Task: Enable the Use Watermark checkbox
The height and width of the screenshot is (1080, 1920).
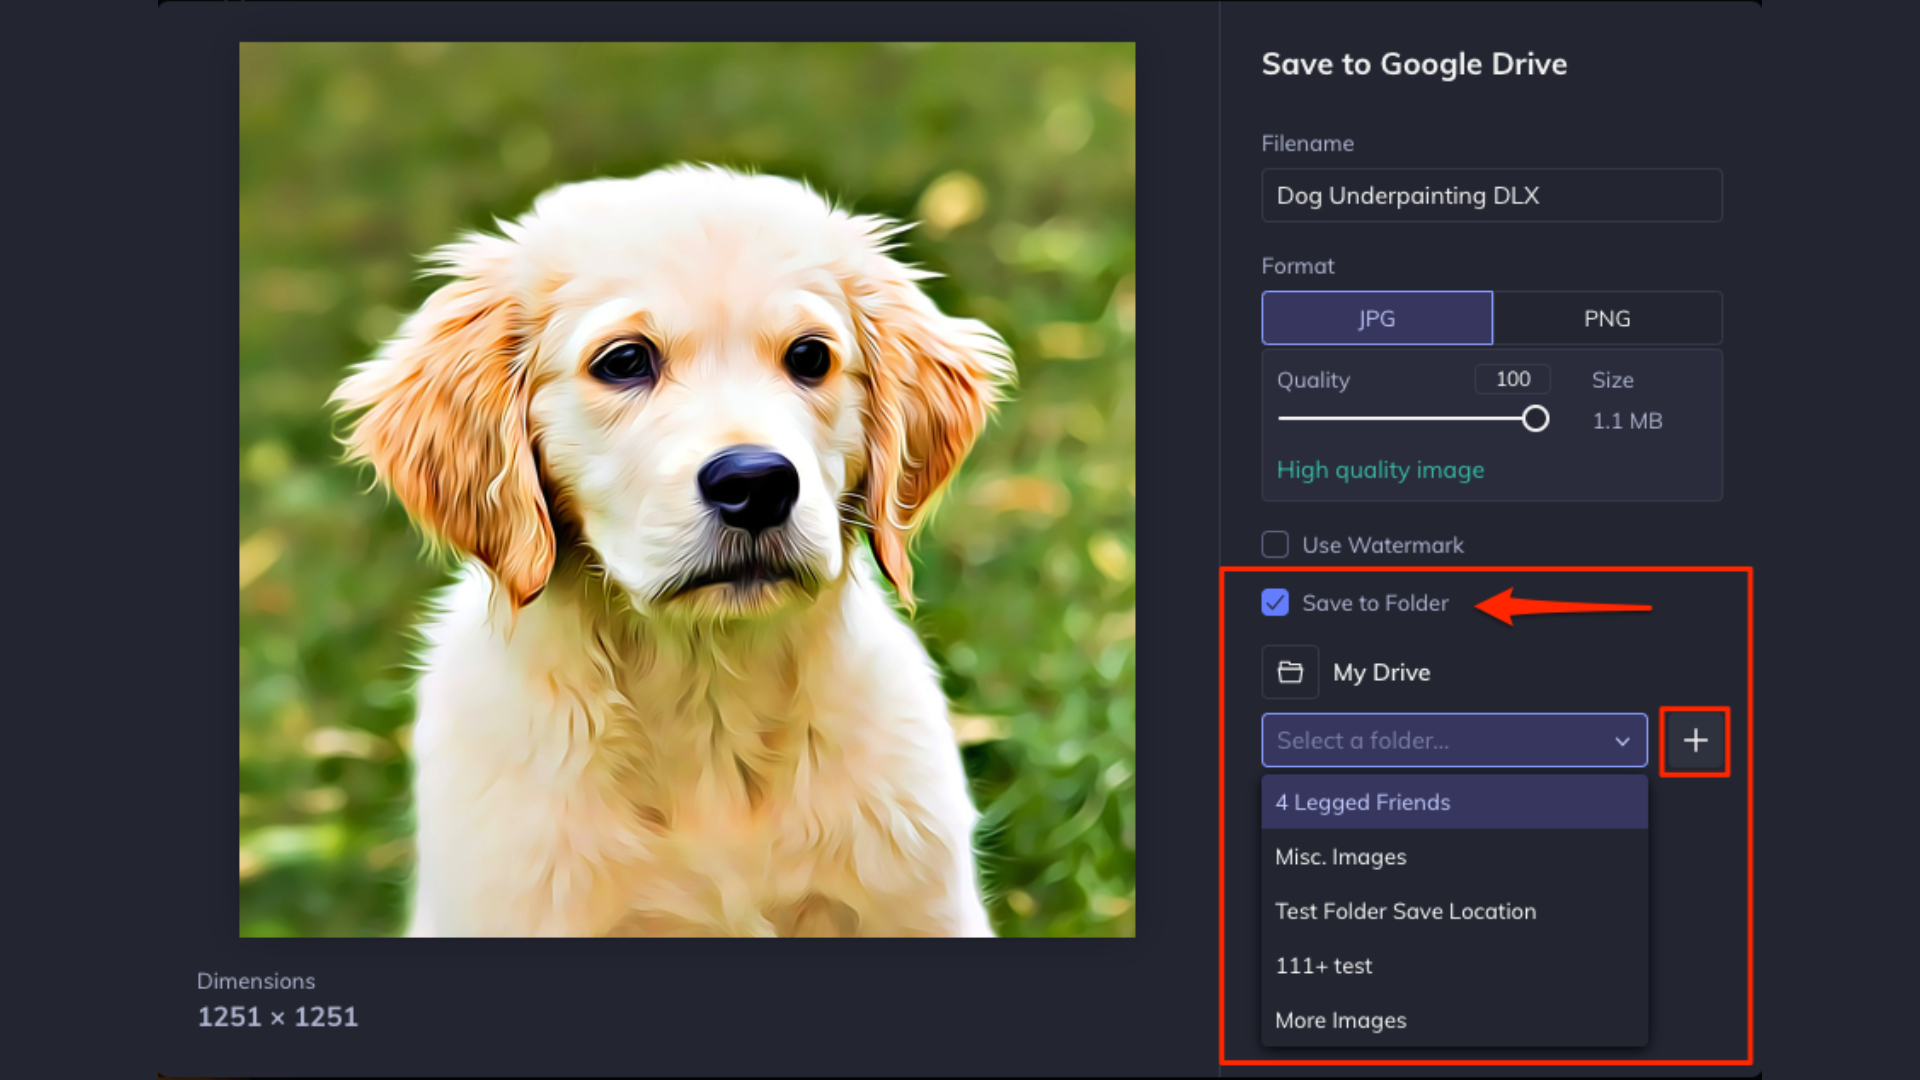Action: (1275, 544)
